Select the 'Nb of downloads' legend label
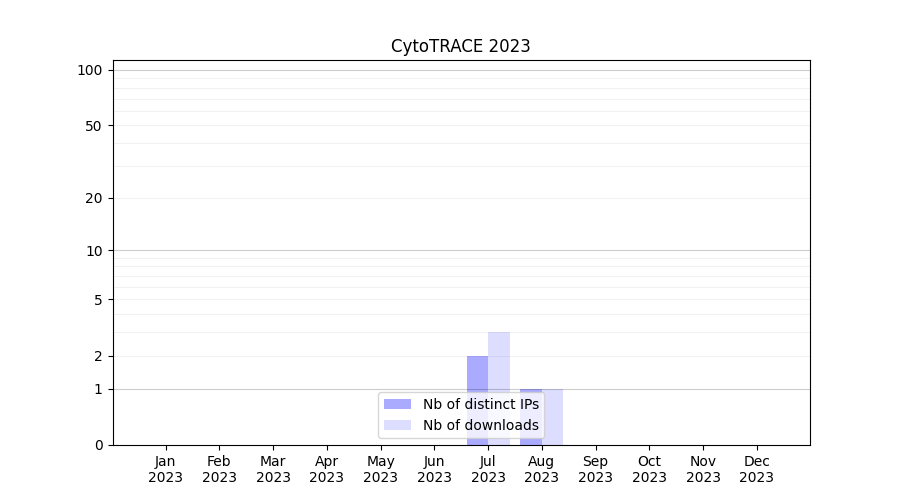This screenshot has width=900, height=500. click(x=480, y=425)
